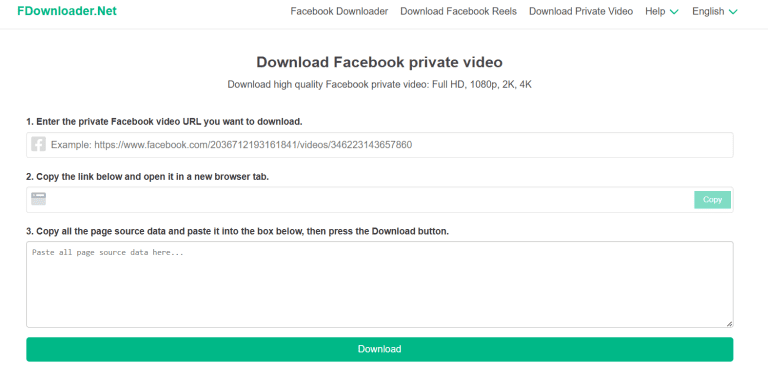Click the step 1 instruction text
Viewport: 768px width, 367px height.
tap(165, 122)
